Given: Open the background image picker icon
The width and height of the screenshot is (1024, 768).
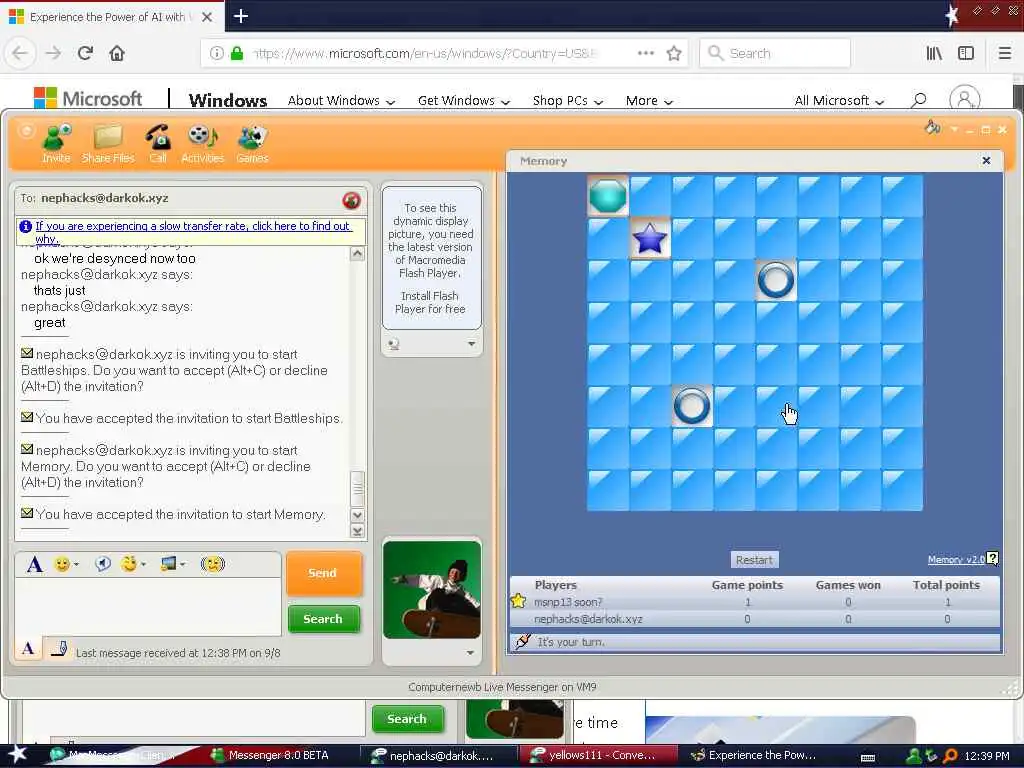Looking at the screenshot, I should click(168, 564).
